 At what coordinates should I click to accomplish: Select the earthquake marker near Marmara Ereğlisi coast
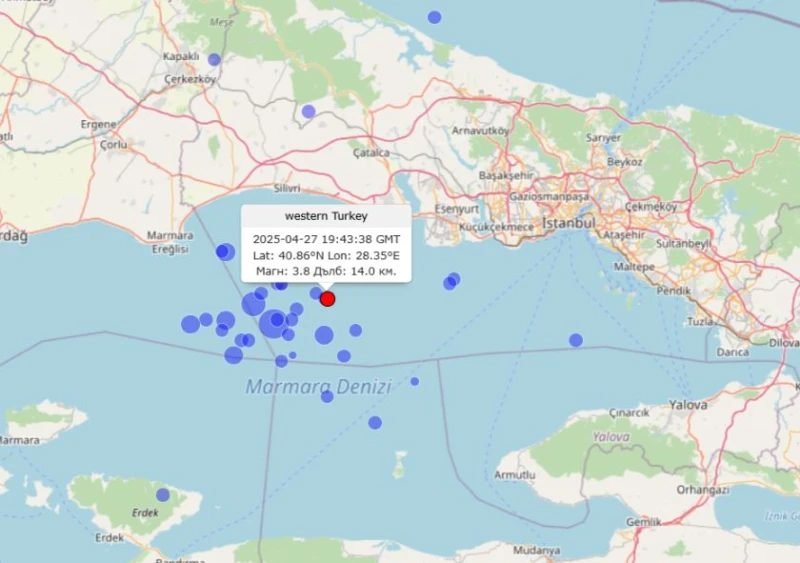tap(225, 252)
